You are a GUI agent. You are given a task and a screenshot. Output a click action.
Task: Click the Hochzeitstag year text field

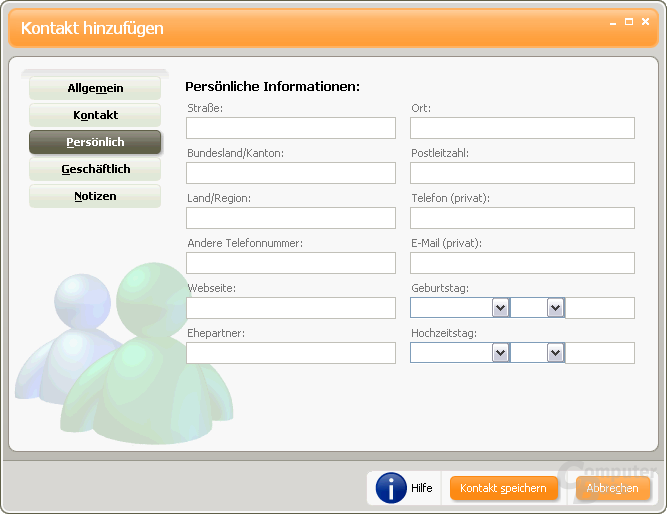[x=600, y=353]
